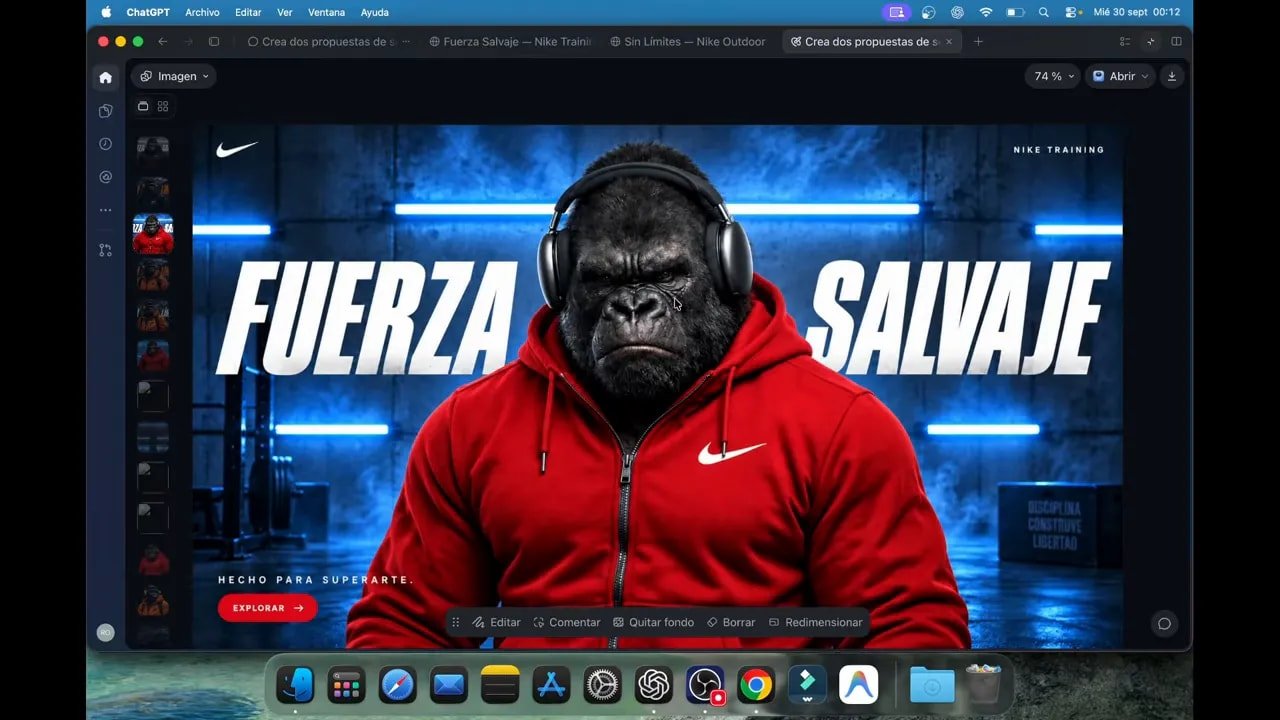Click the Quitar fondo button
This screenshot has width=1280, height=720.
653,622
